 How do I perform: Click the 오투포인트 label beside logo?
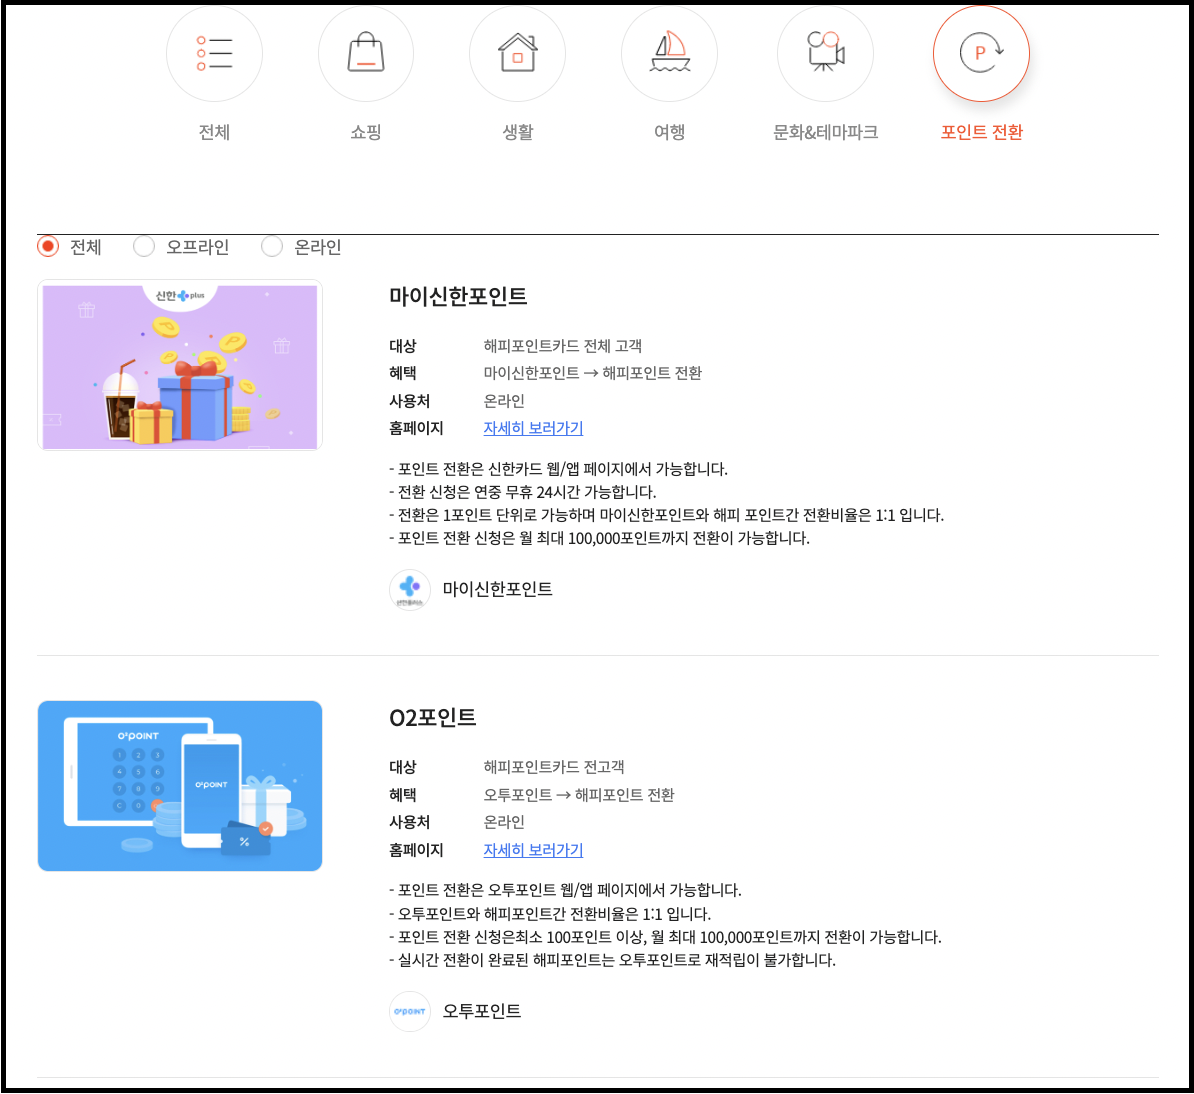tap(482, 1011)
